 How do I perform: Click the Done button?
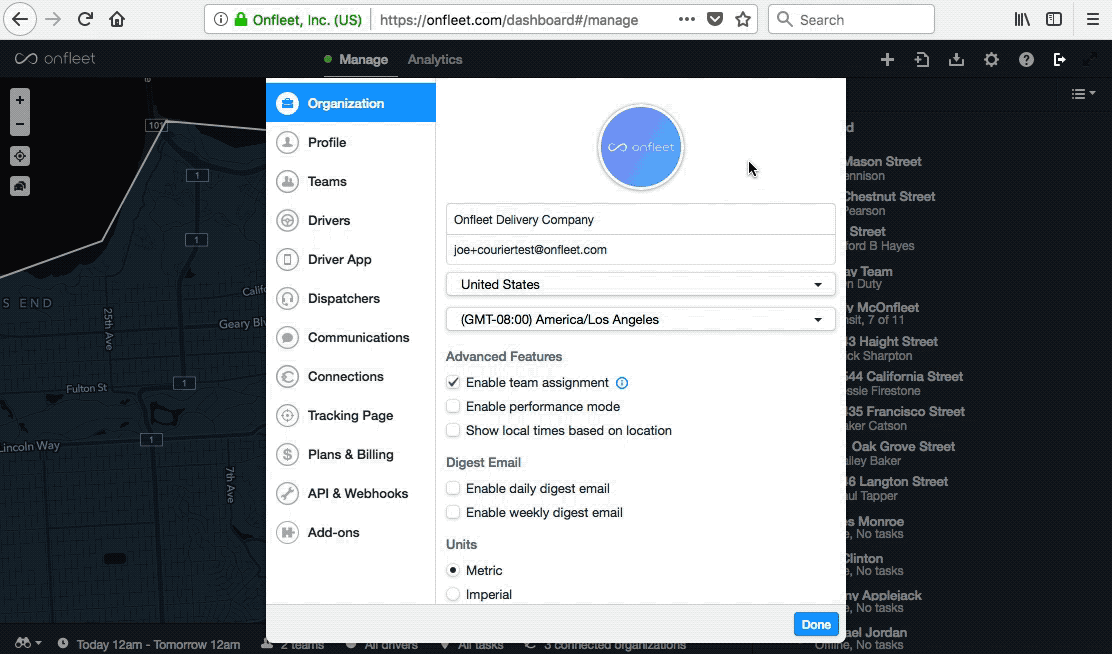[x=816, y=624]
